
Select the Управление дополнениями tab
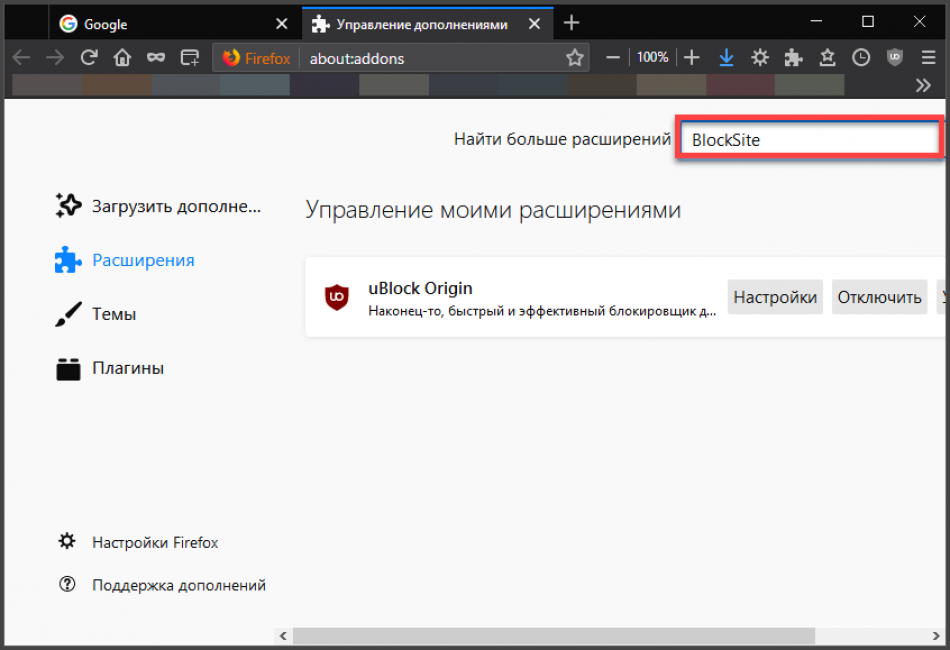point(428,24)
